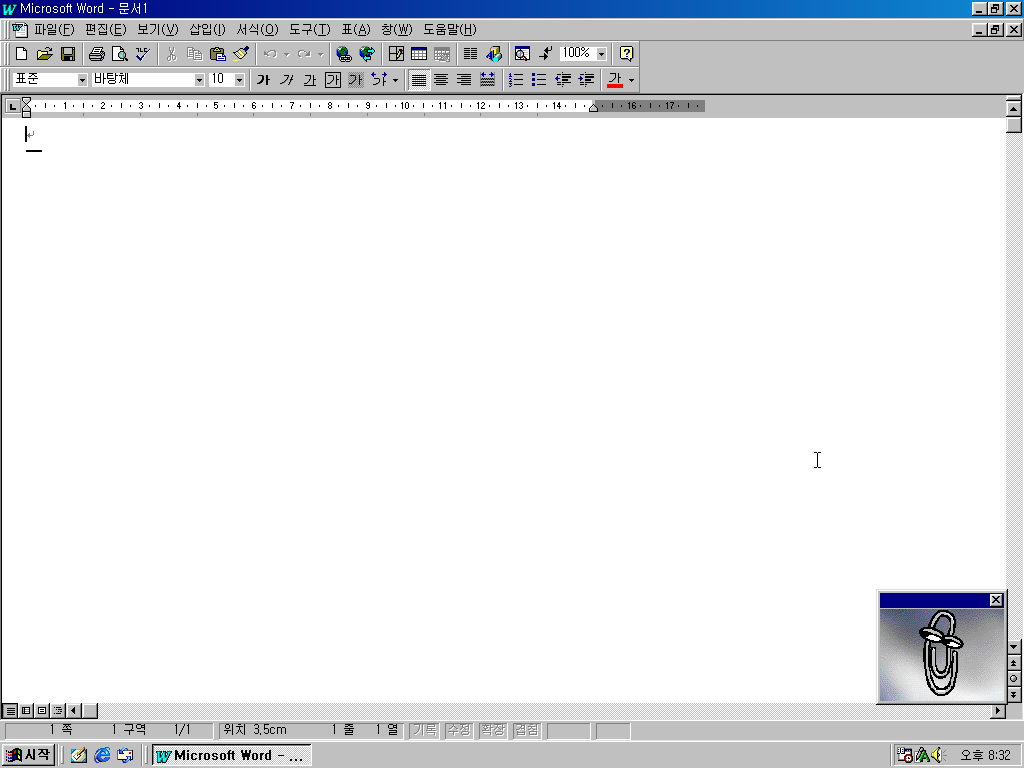
Task: Center align the paragraph
Action: tap(441, 80)
